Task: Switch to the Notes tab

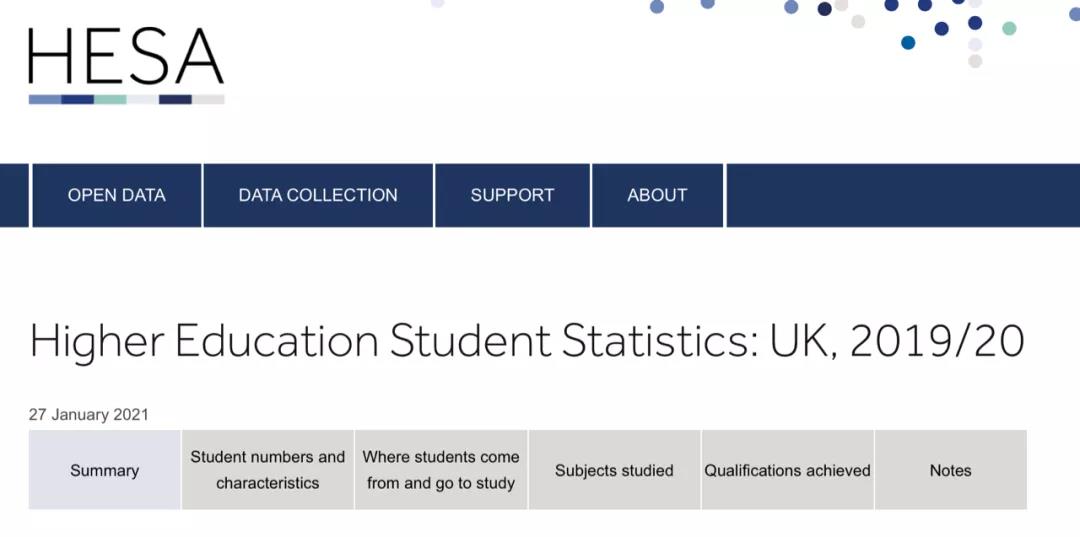Action: [951, 470]
